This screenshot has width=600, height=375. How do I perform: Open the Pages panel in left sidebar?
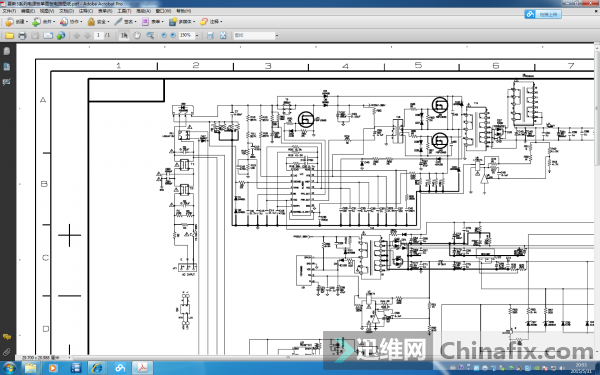pos(7,51)
